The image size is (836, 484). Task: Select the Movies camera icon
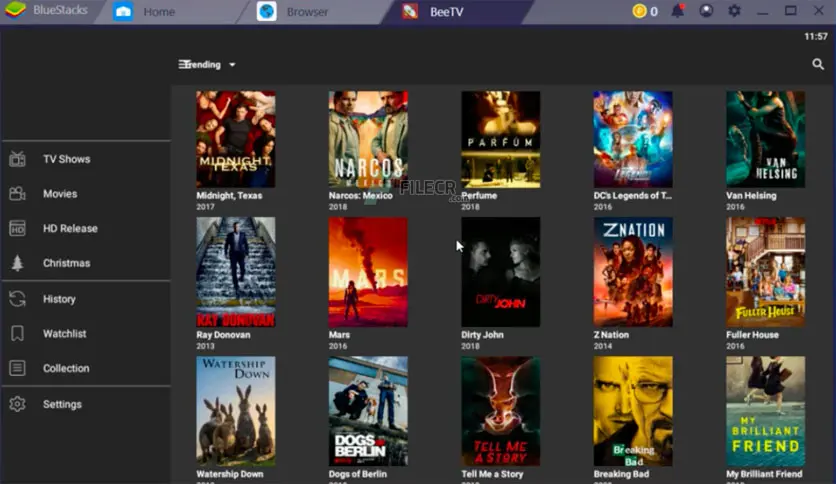coord(17,194)
